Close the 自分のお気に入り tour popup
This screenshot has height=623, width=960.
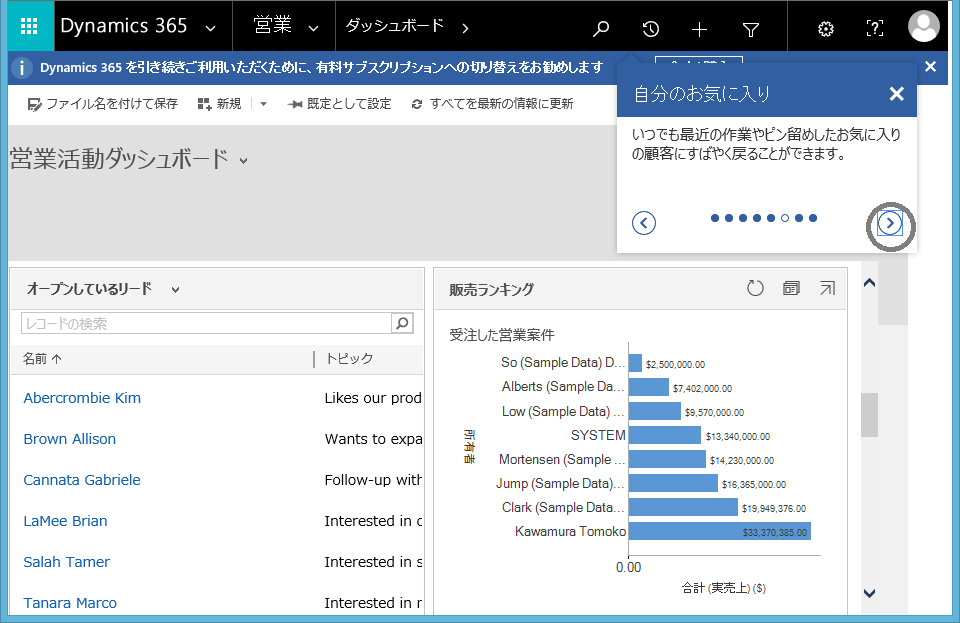pos(896,94)
